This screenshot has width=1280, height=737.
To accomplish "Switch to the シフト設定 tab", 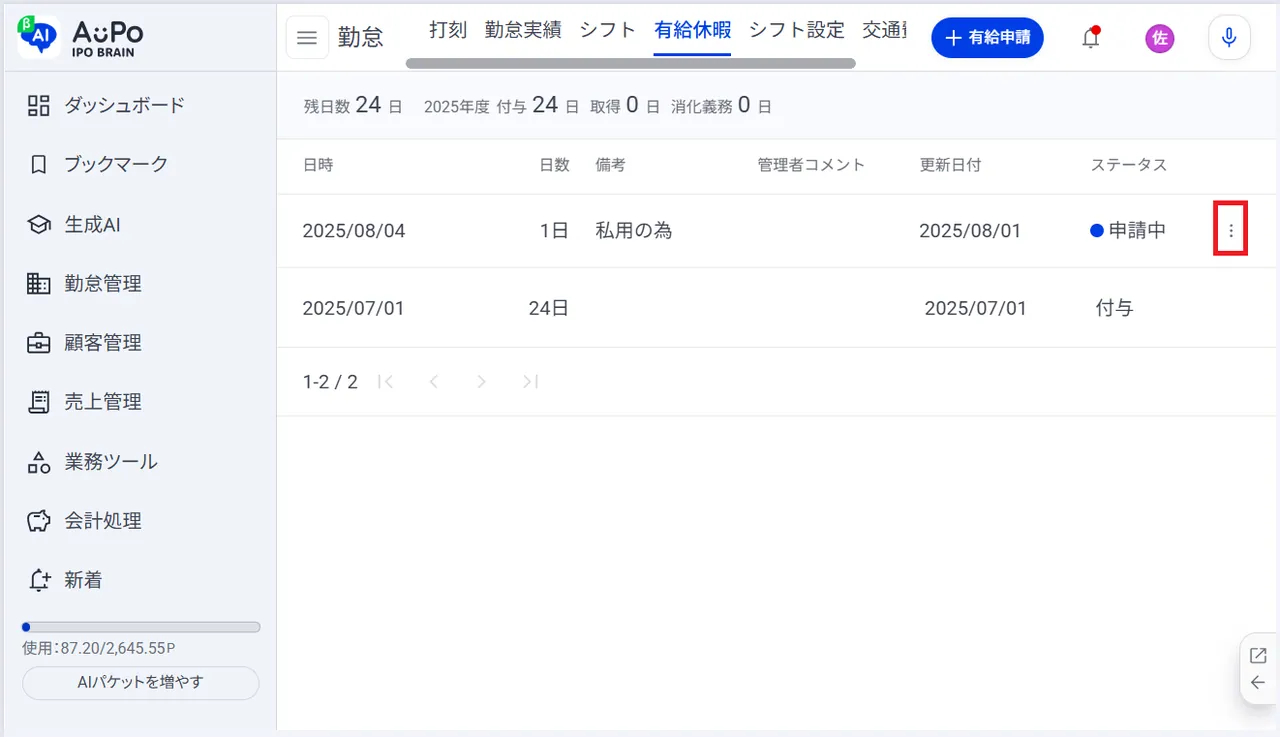I will (x=797, y=30).
